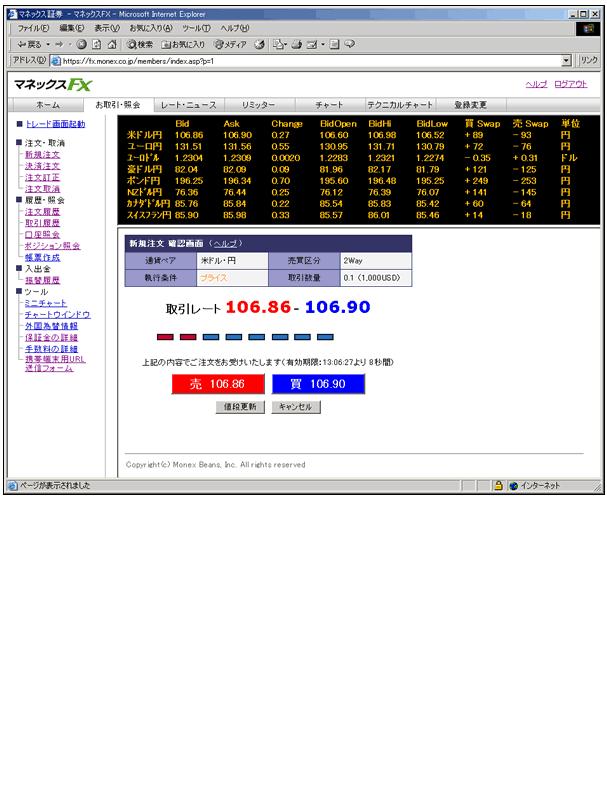The height and width of the screenshot is (800, 607).
Task: Open the 注文訂正 sidebar link
Action: point(42,178)
